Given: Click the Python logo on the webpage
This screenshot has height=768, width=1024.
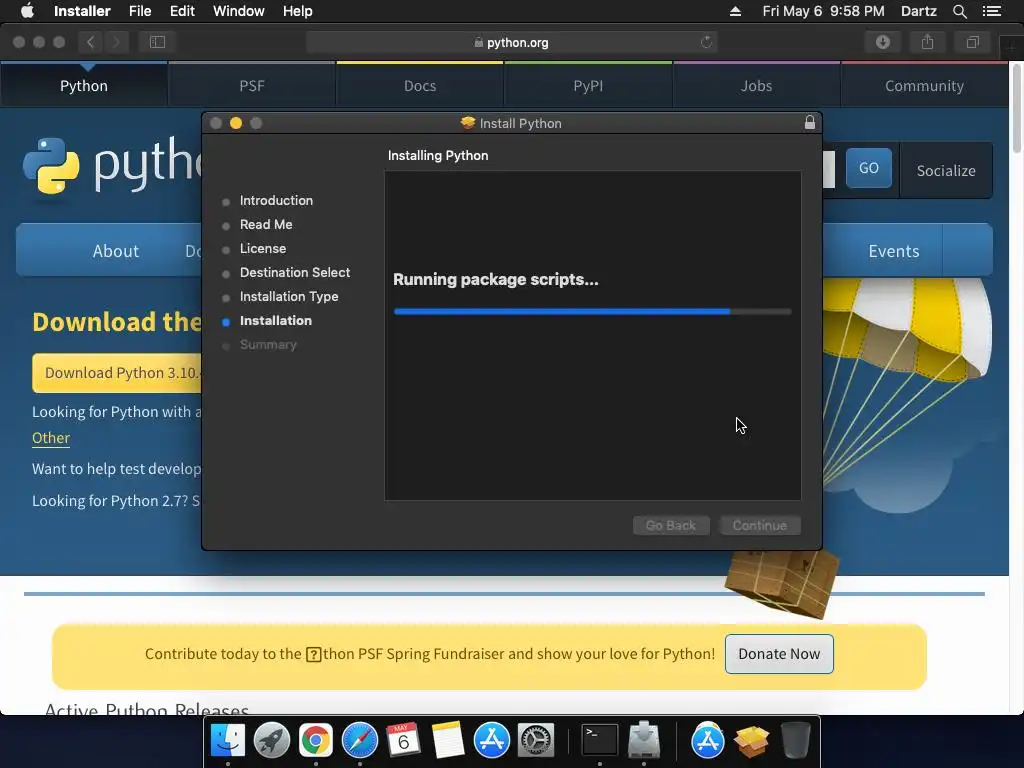Looking at the screenshot, I should pos(112,165).
